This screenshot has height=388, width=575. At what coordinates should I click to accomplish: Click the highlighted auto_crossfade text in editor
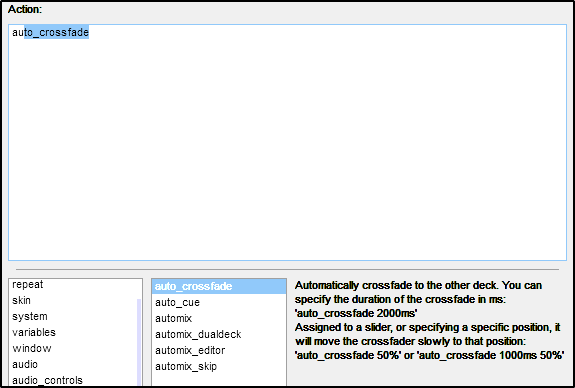coord(56,32)
